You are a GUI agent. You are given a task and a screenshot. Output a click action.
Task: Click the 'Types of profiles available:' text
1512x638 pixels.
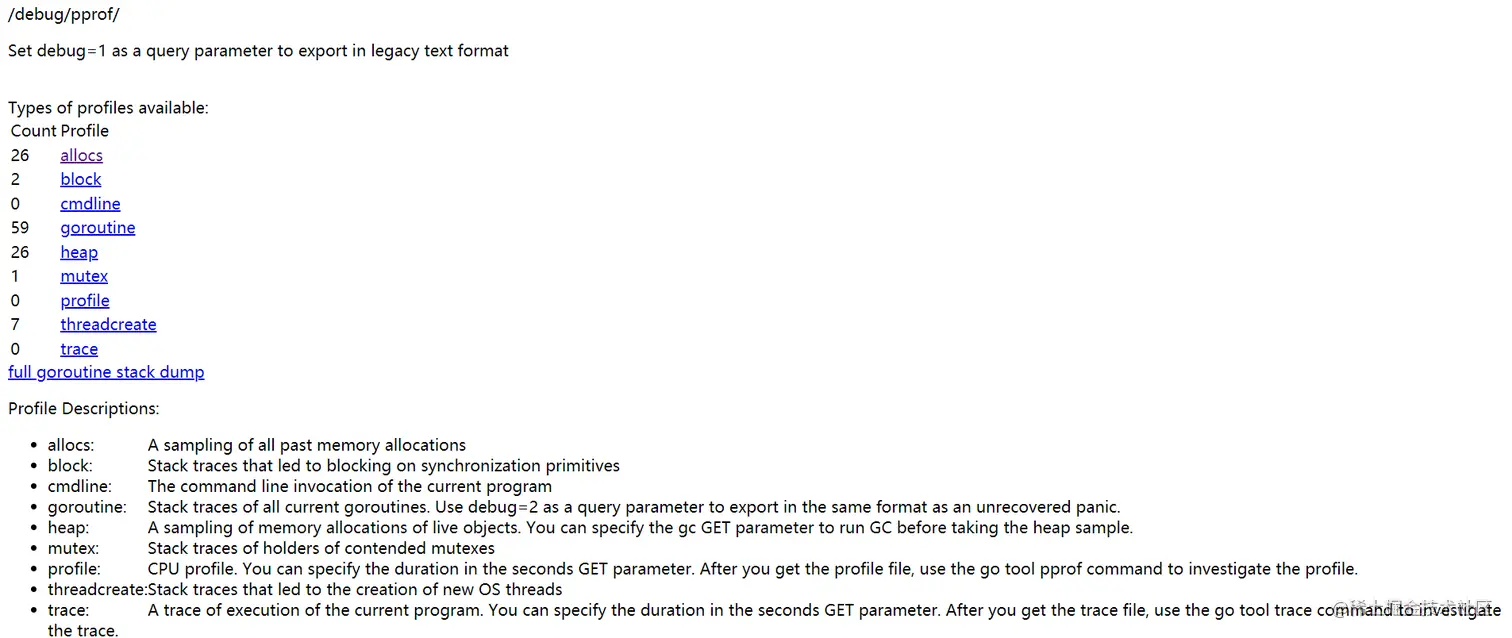tap(108, 108)
